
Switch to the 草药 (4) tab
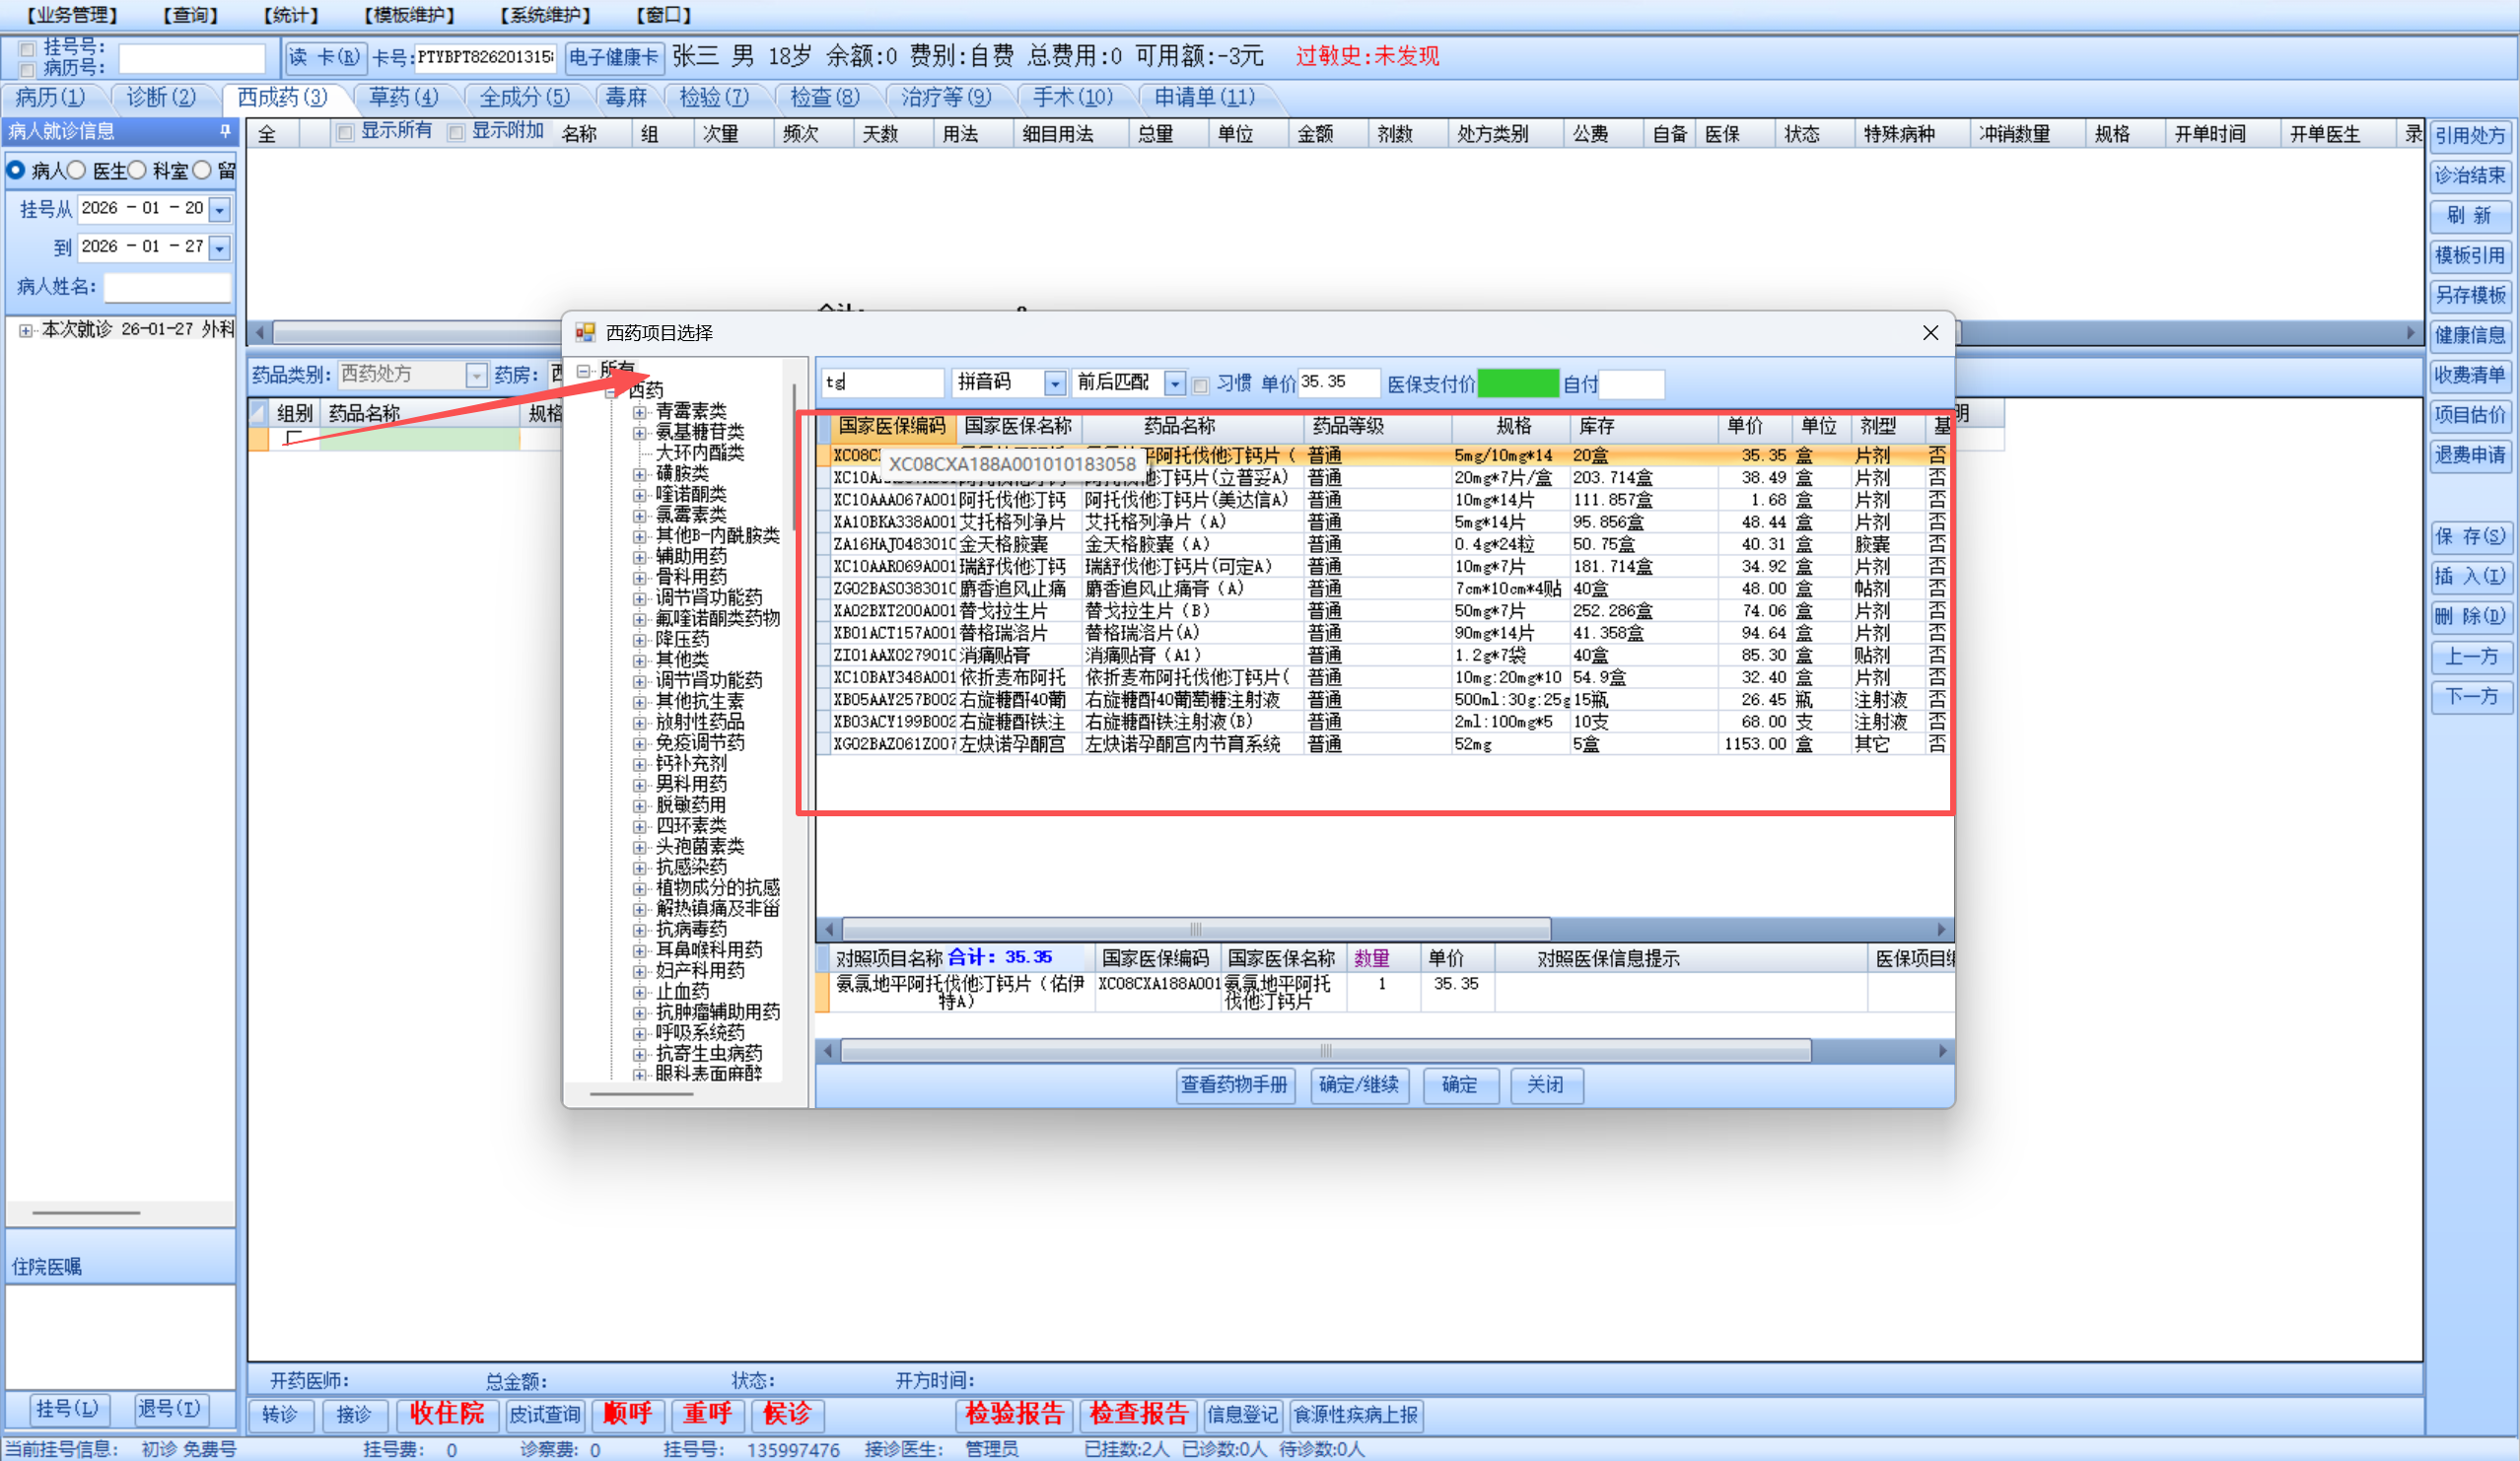(x=402, y=97)
